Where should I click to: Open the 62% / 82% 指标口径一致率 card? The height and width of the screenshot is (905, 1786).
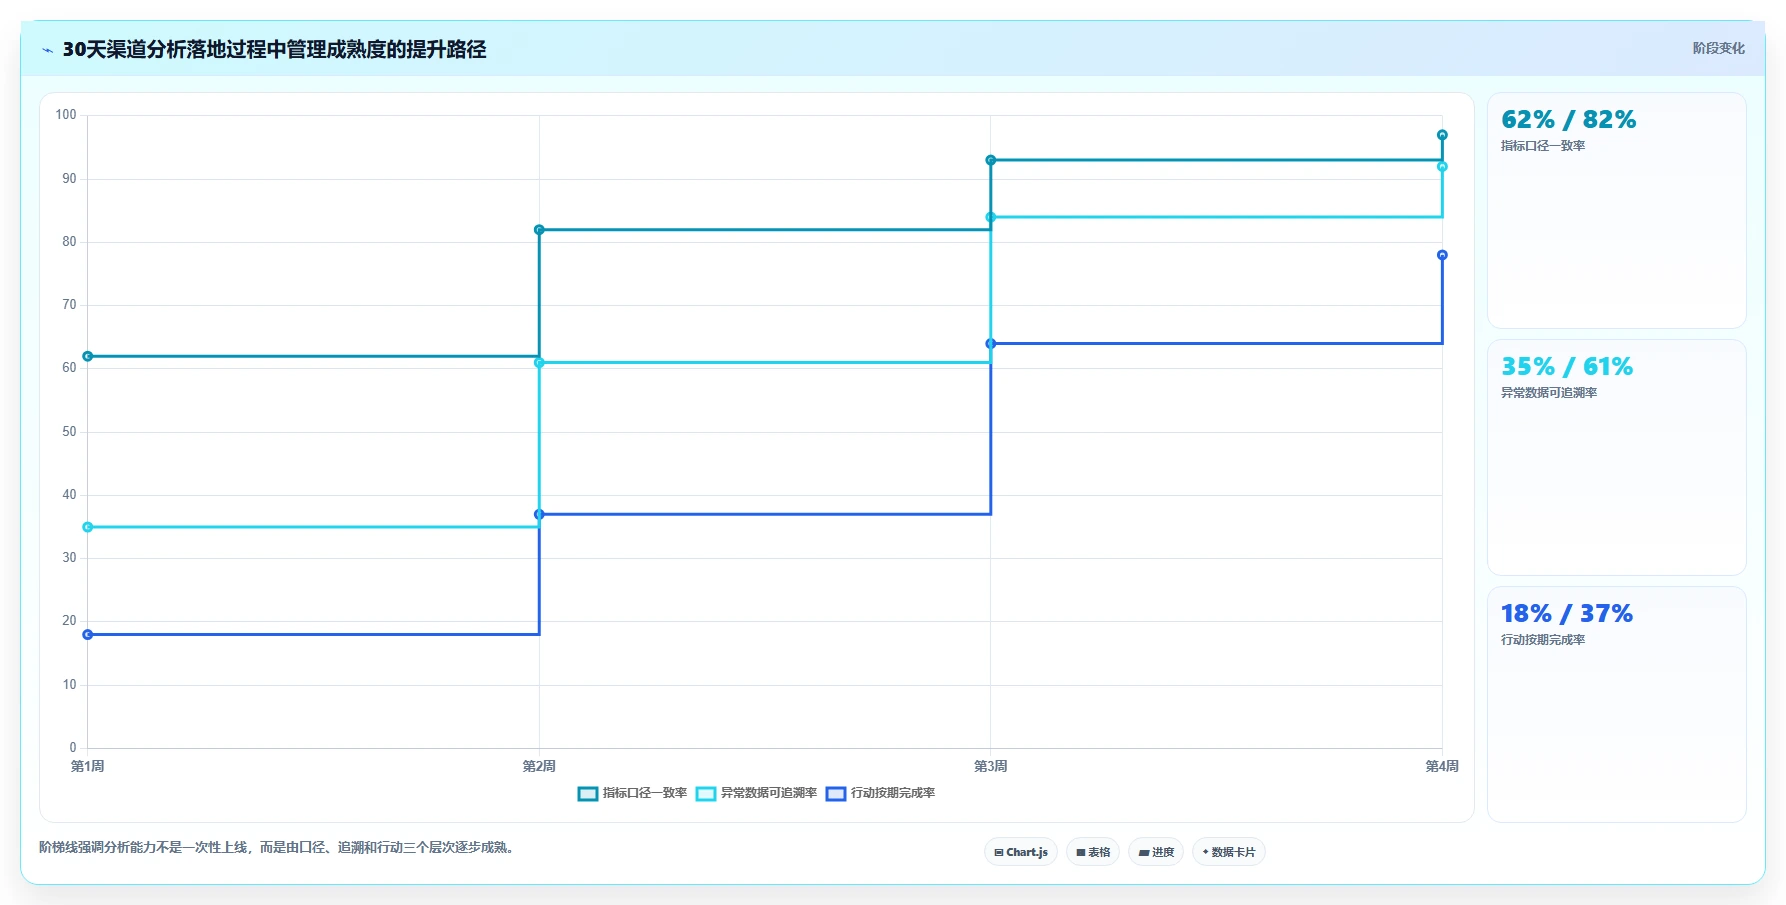[1616, 211]
